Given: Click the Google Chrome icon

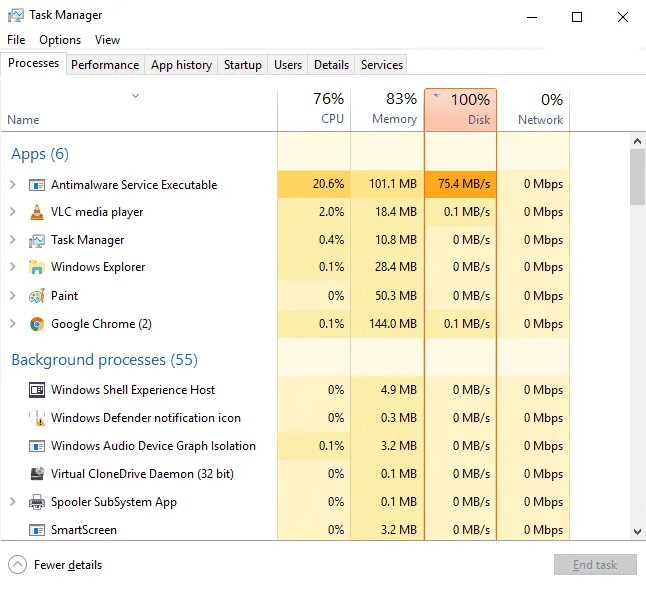Looking at the screenshot, I should click(37, 324).
